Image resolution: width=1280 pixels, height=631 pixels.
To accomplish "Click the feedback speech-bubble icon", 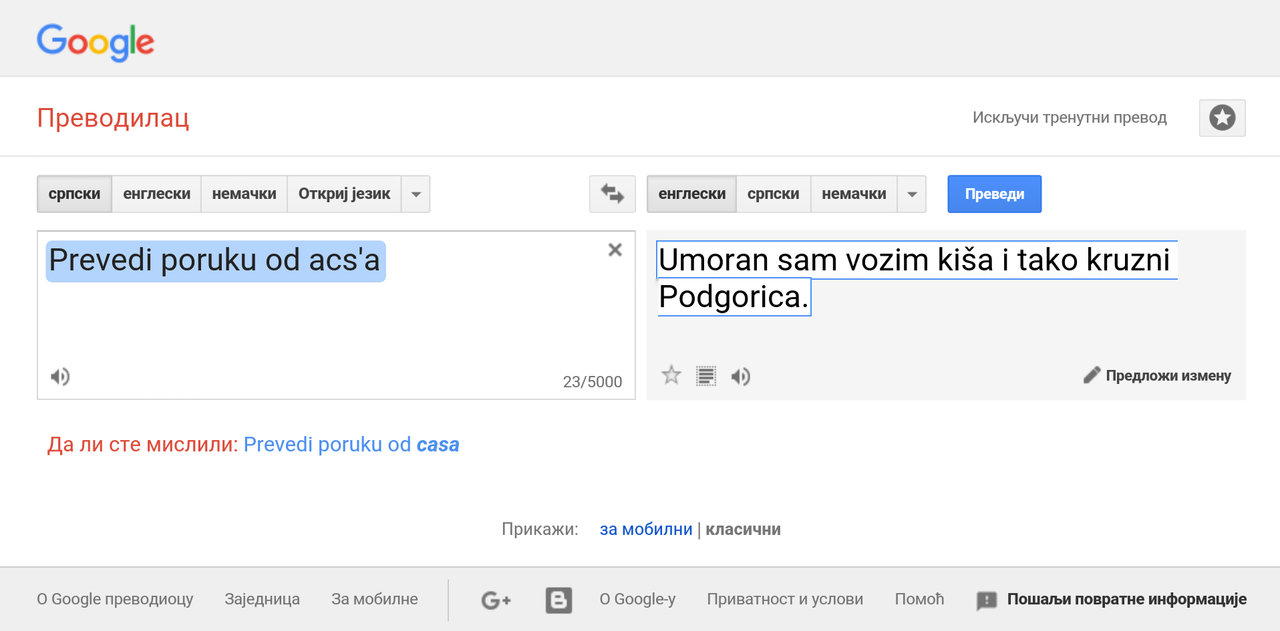I will point(987,601).
